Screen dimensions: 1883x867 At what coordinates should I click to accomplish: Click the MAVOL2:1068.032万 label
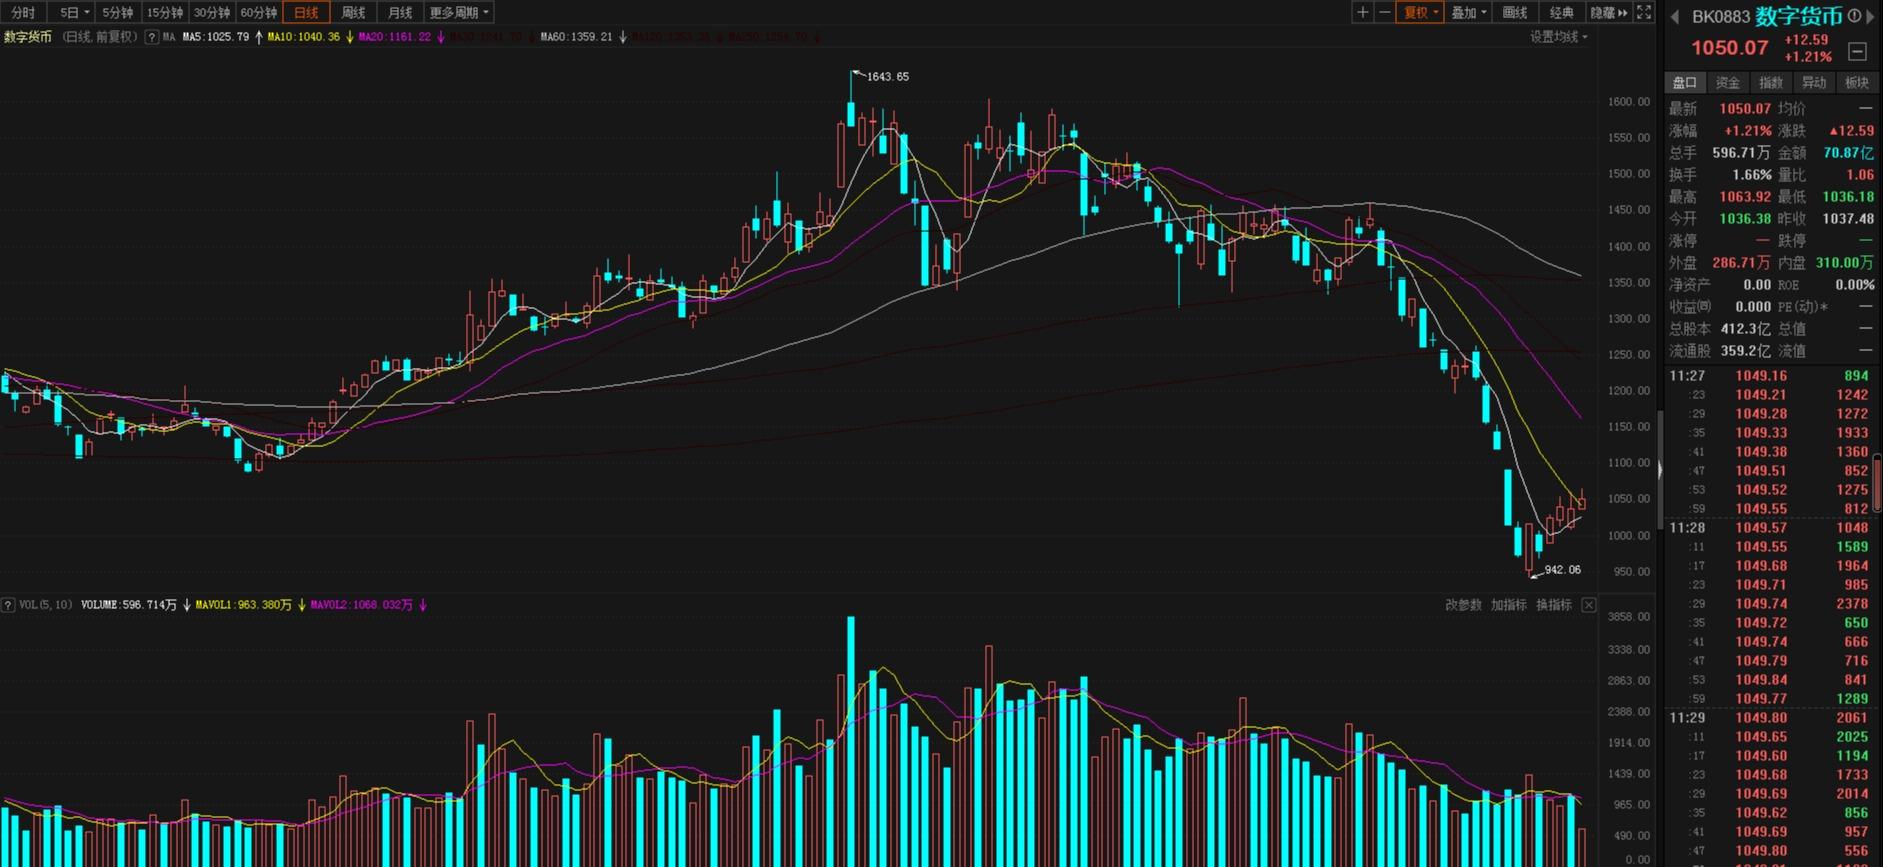click(362, 605)
